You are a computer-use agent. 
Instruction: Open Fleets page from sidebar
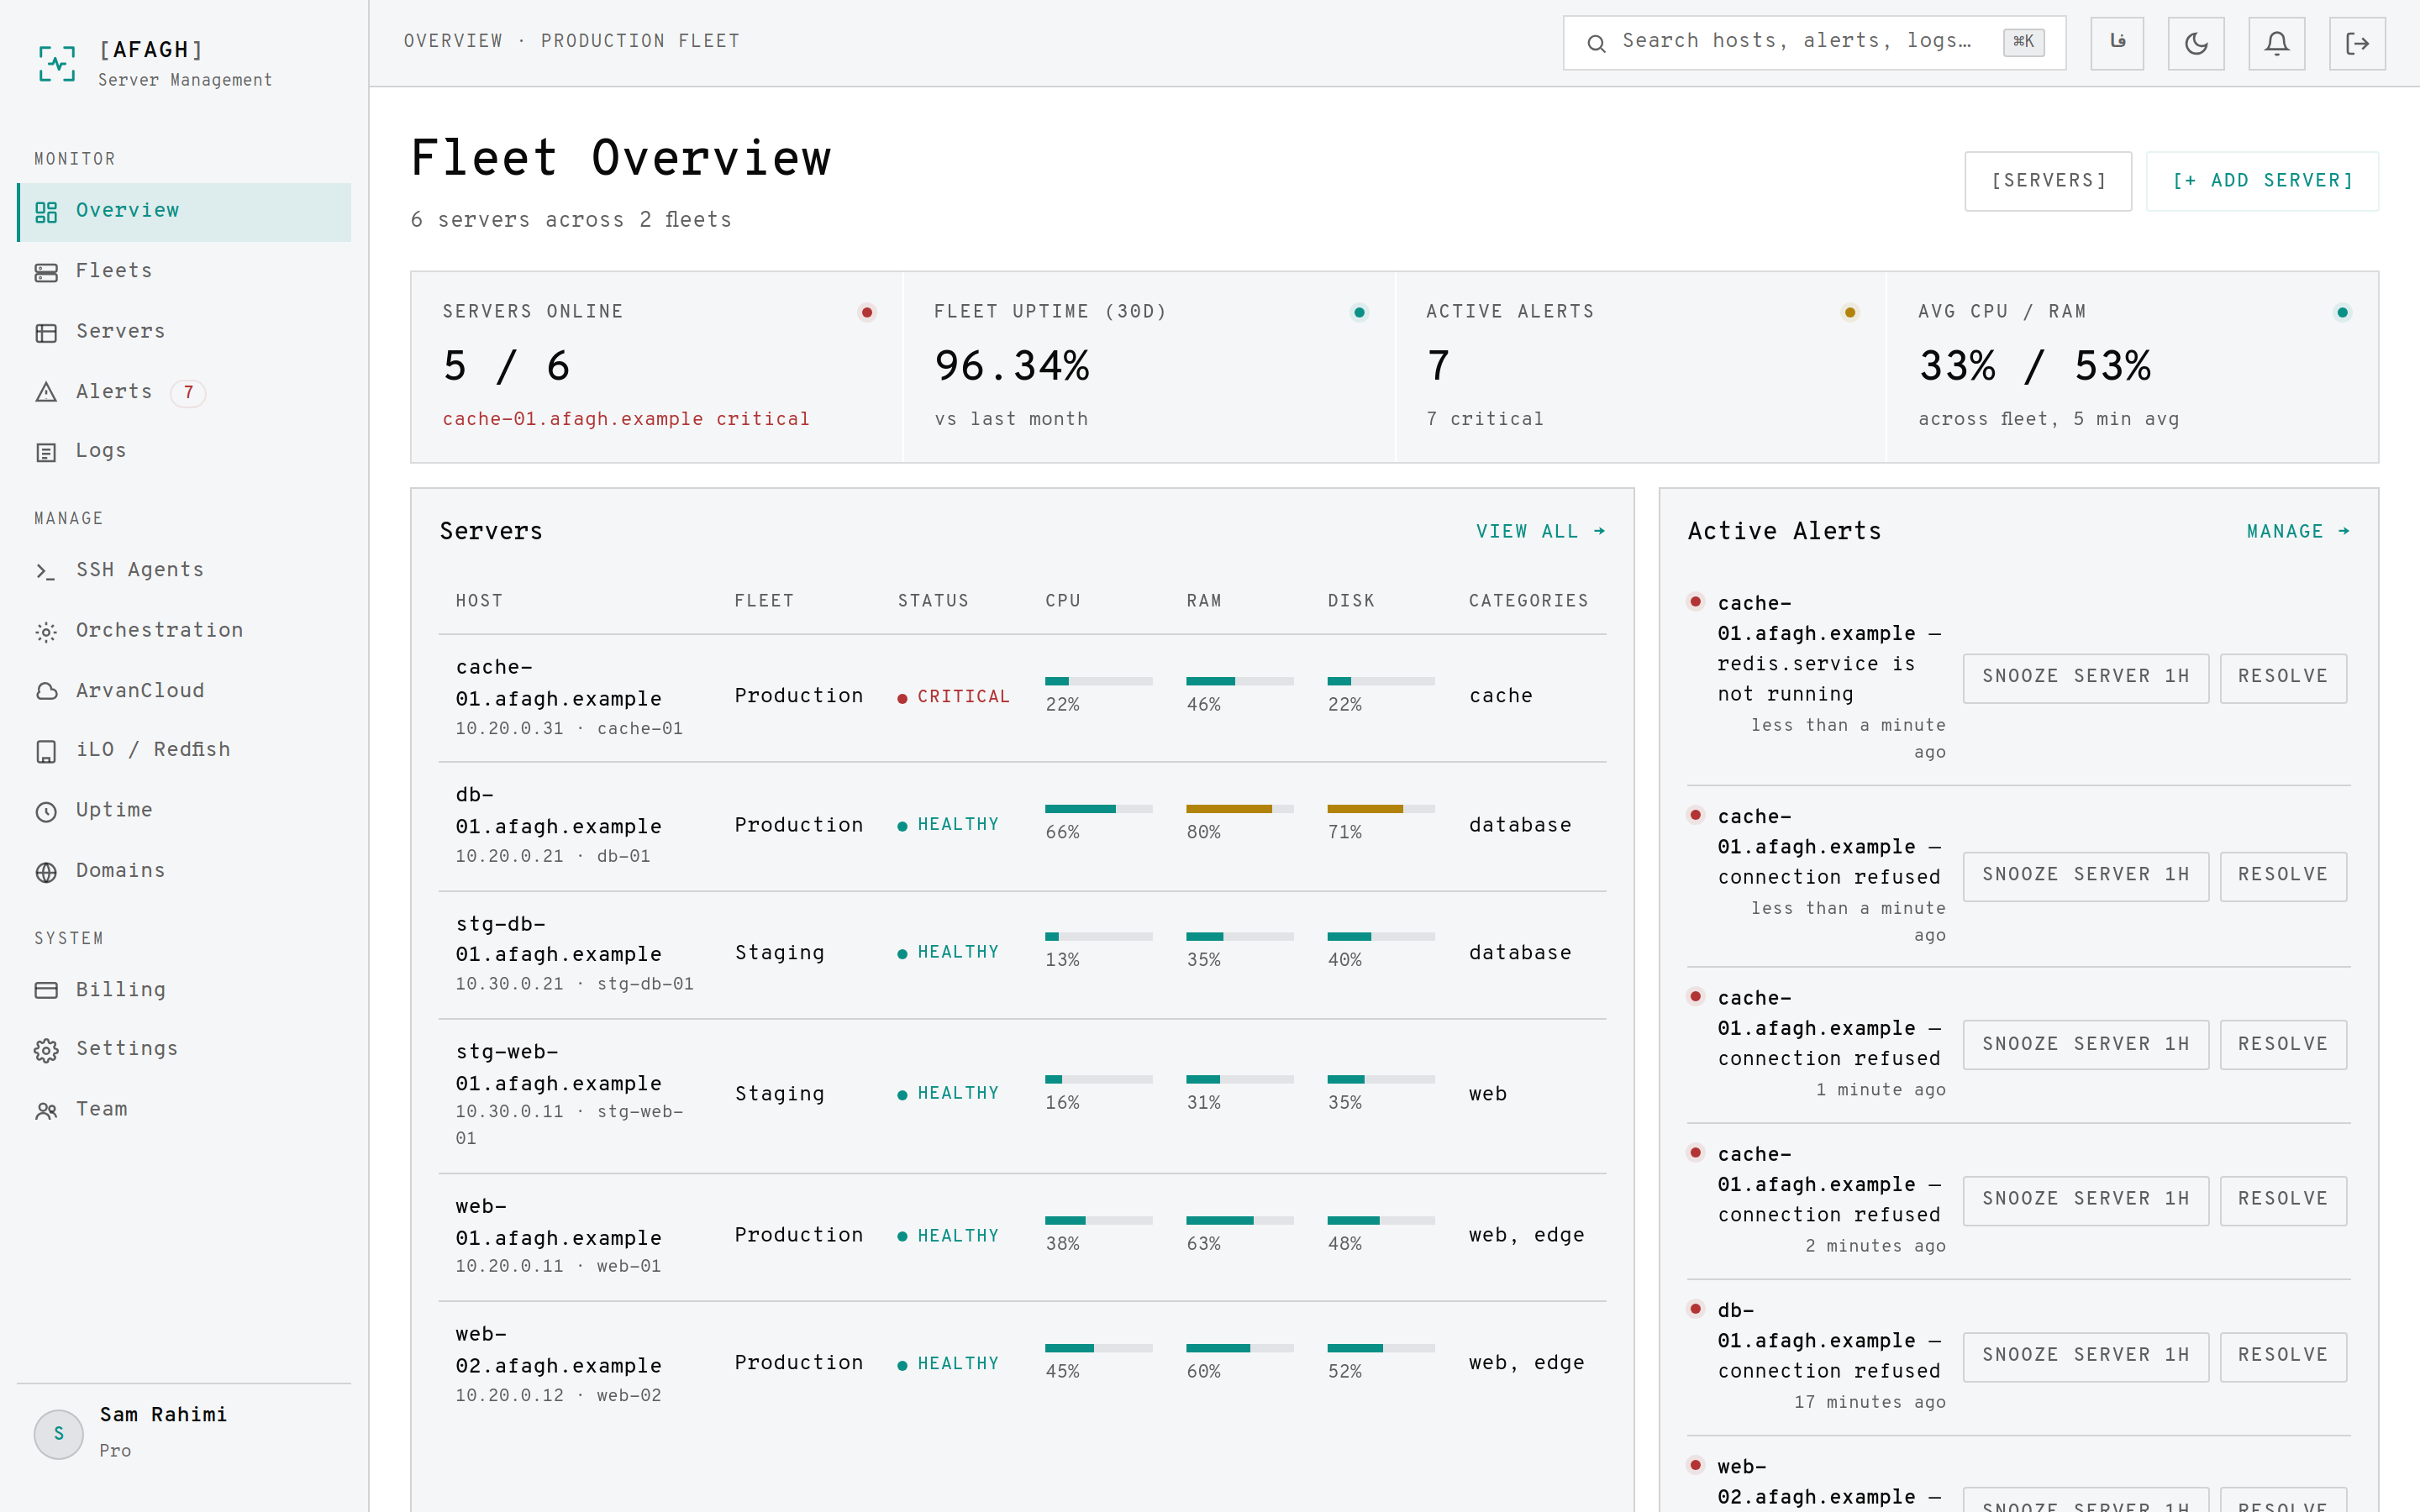(184, 271)
